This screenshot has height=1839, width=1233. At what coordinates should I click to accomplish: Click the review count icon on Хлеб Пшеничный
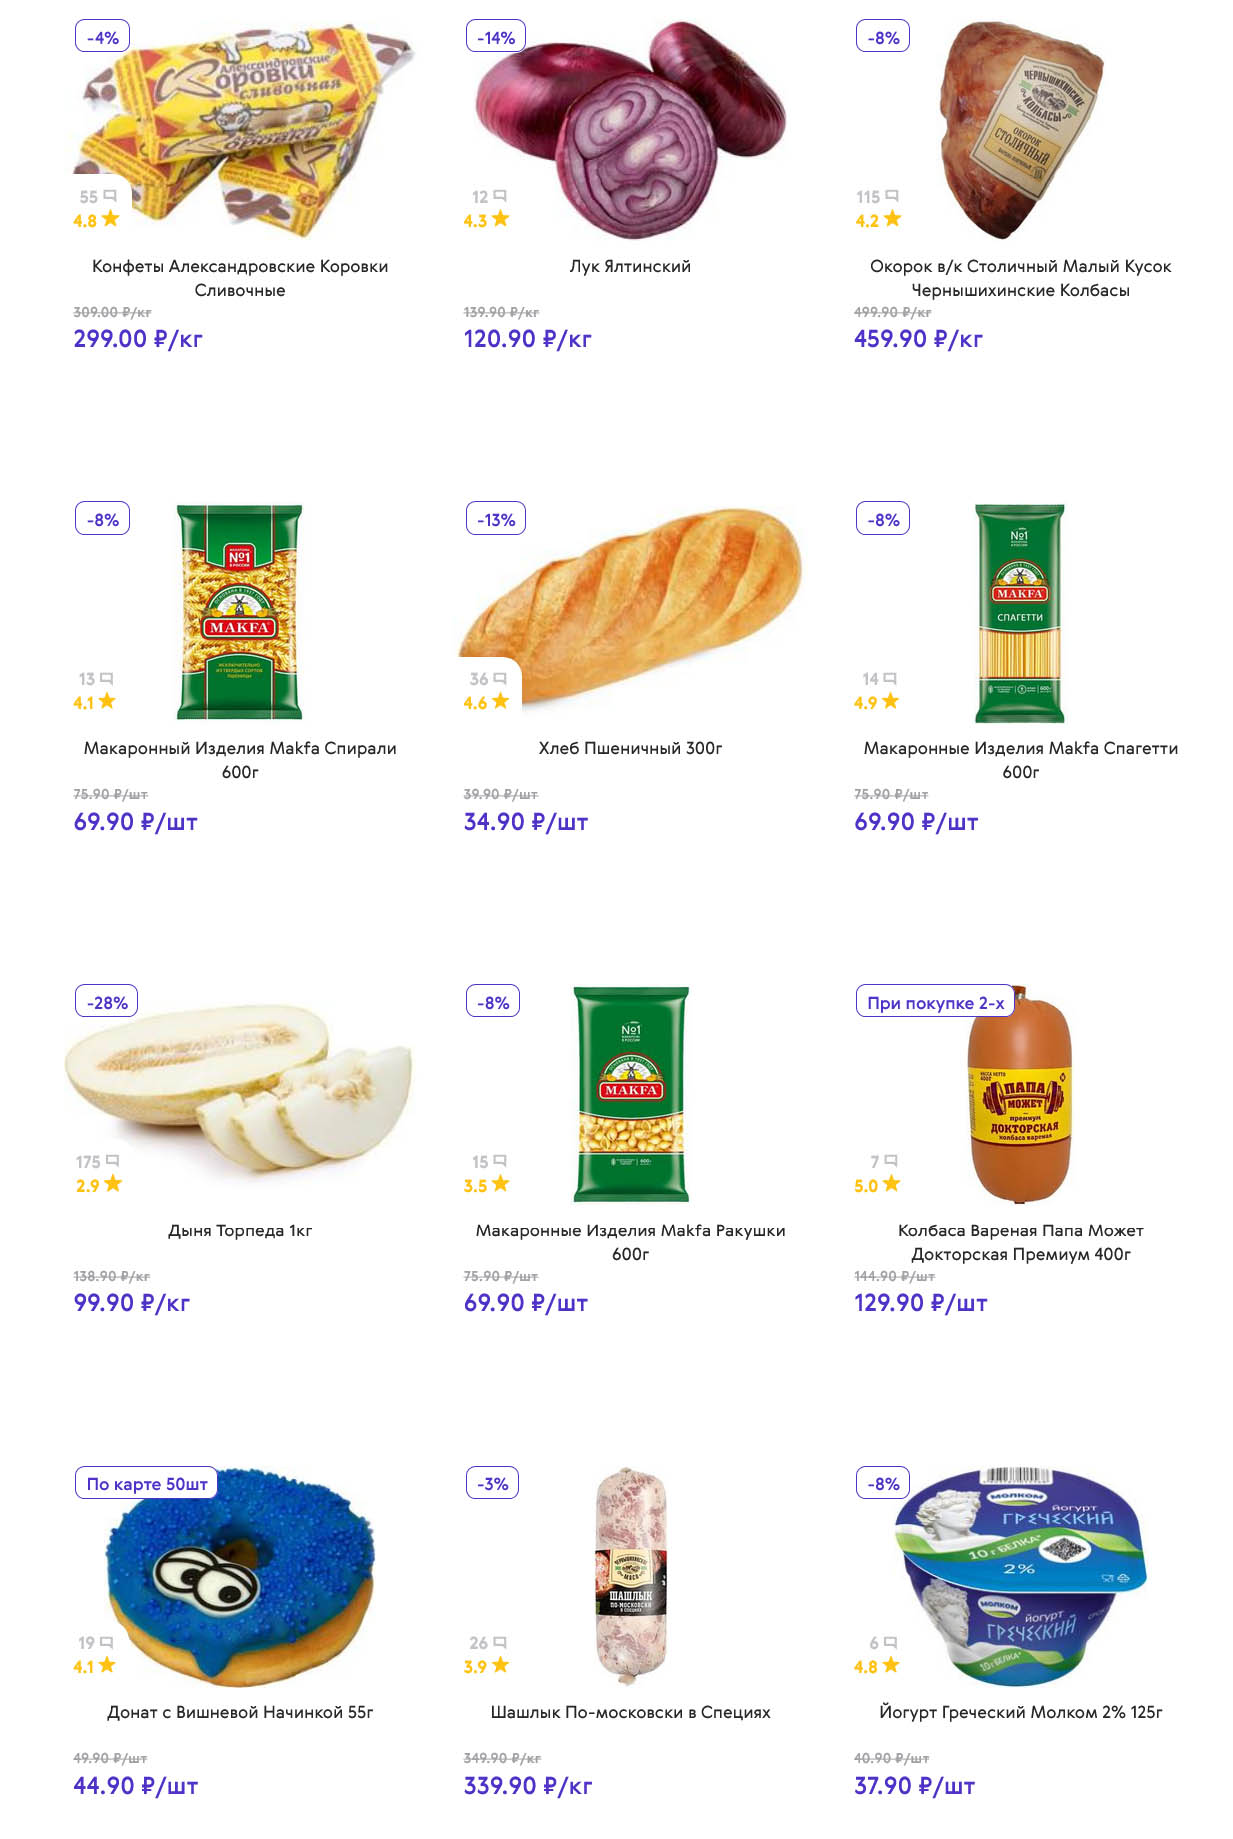[500, 678]
